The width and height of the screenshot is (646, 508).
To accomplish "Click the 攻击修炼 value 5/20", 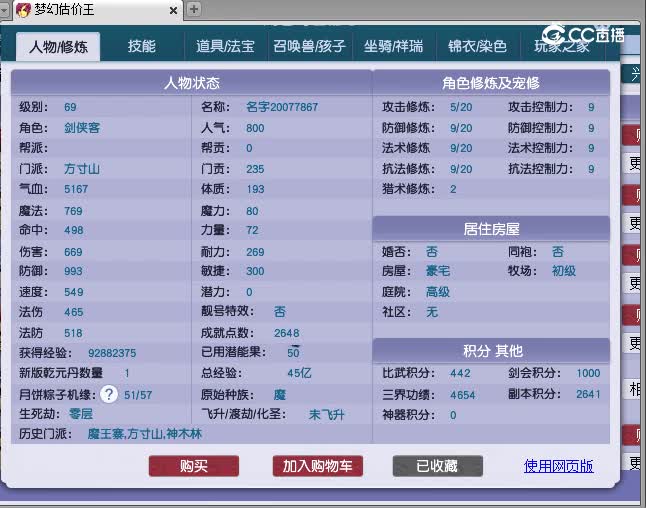I will (x=461, y=107).
